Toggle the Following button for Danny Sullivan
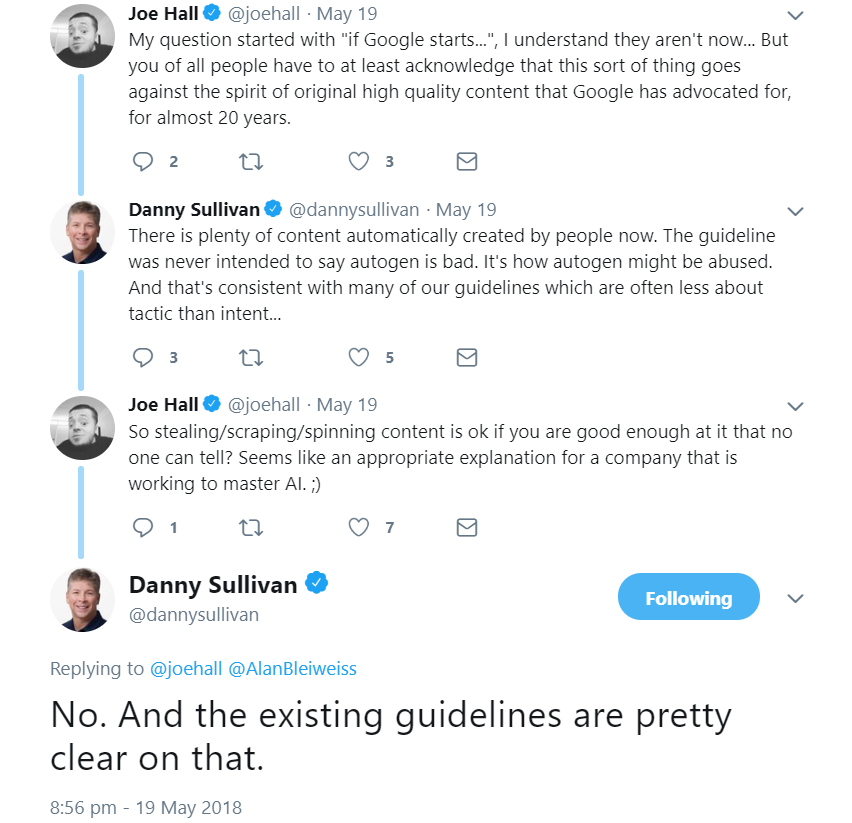Viewport: 852px width, 823px height. tap(688, 598)
